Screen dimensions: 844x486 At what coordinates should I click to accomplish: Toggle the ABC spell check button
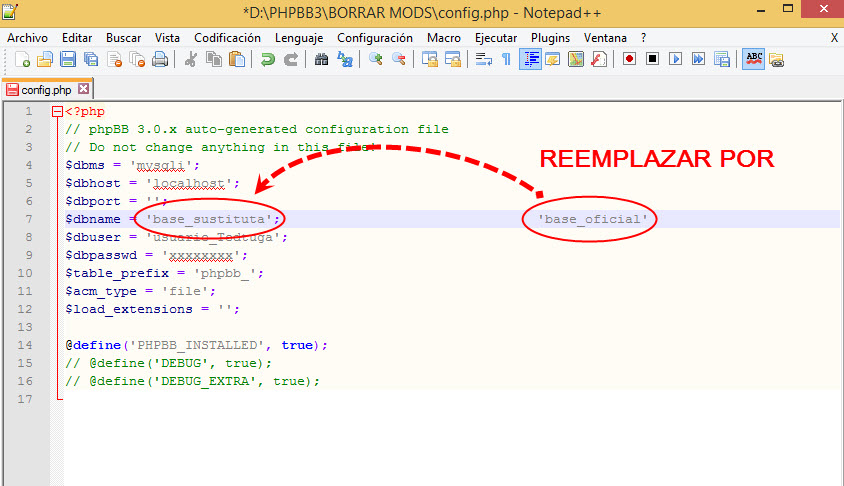(x=753, y=60)
